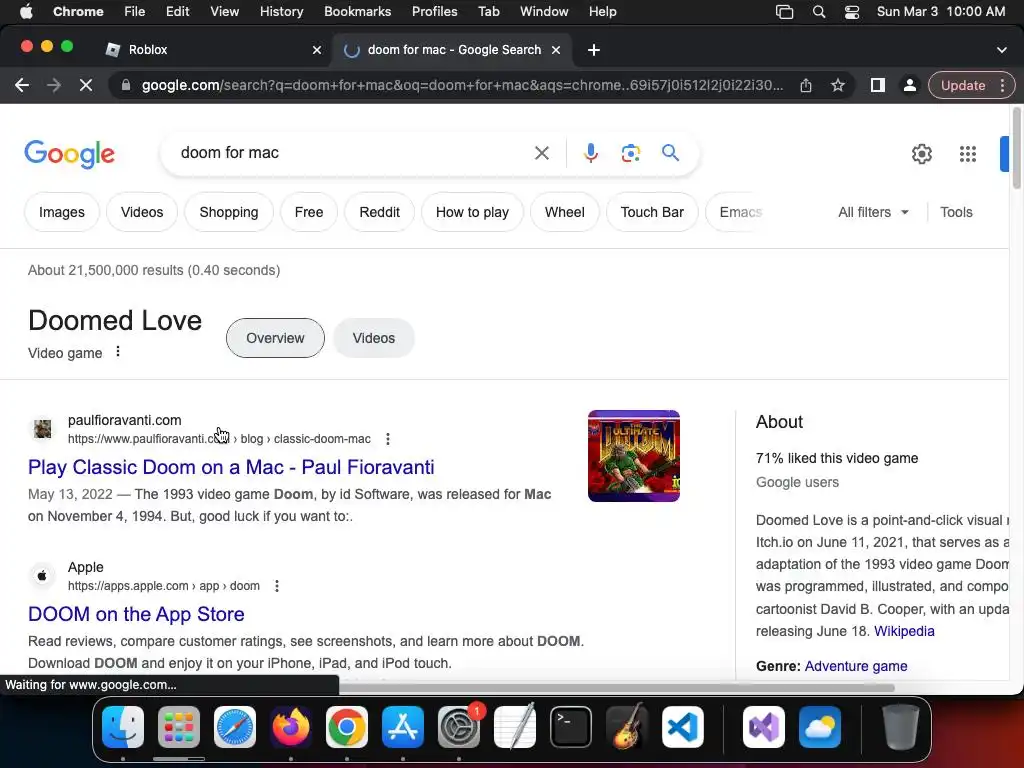This screenshot has height=768, width=1024.
Task: Open Spotlight search in menu bar
Action: 818,12
